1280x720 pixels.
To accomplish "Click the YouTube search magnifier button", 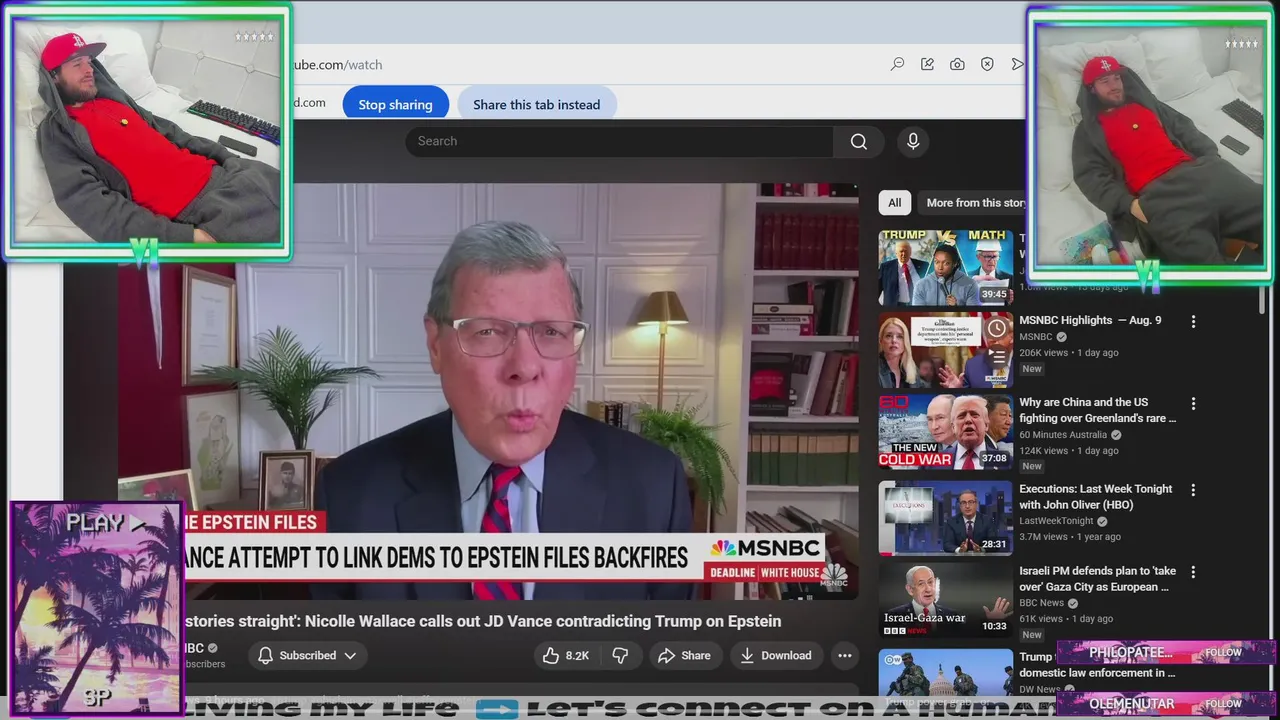I will pyautogui.click(x=858, y=141).
